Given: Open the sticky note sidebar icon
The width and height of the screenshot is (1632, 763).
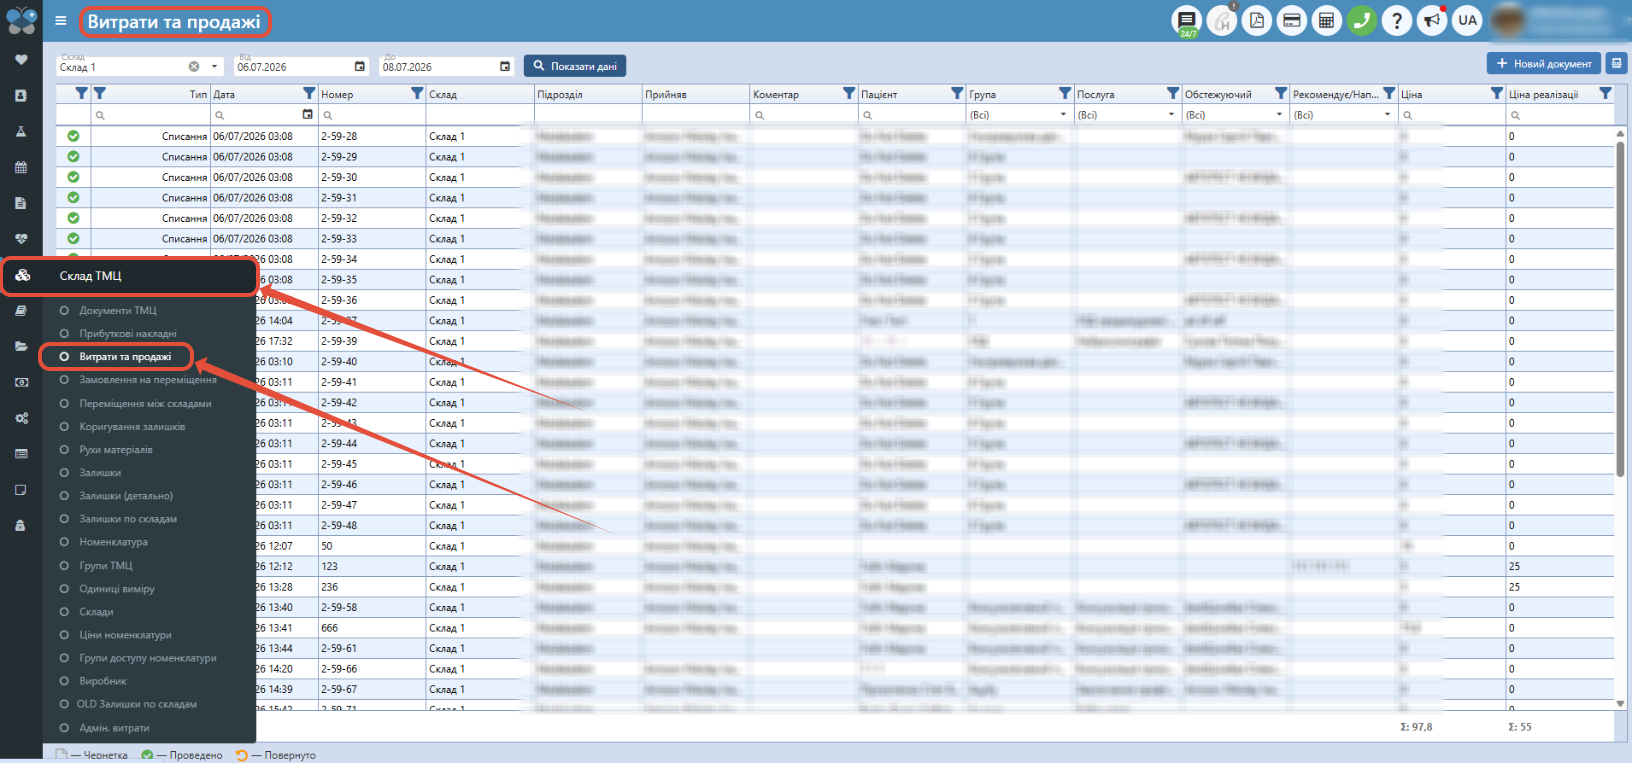Looking at the screenshot, I should pos(21,490).
